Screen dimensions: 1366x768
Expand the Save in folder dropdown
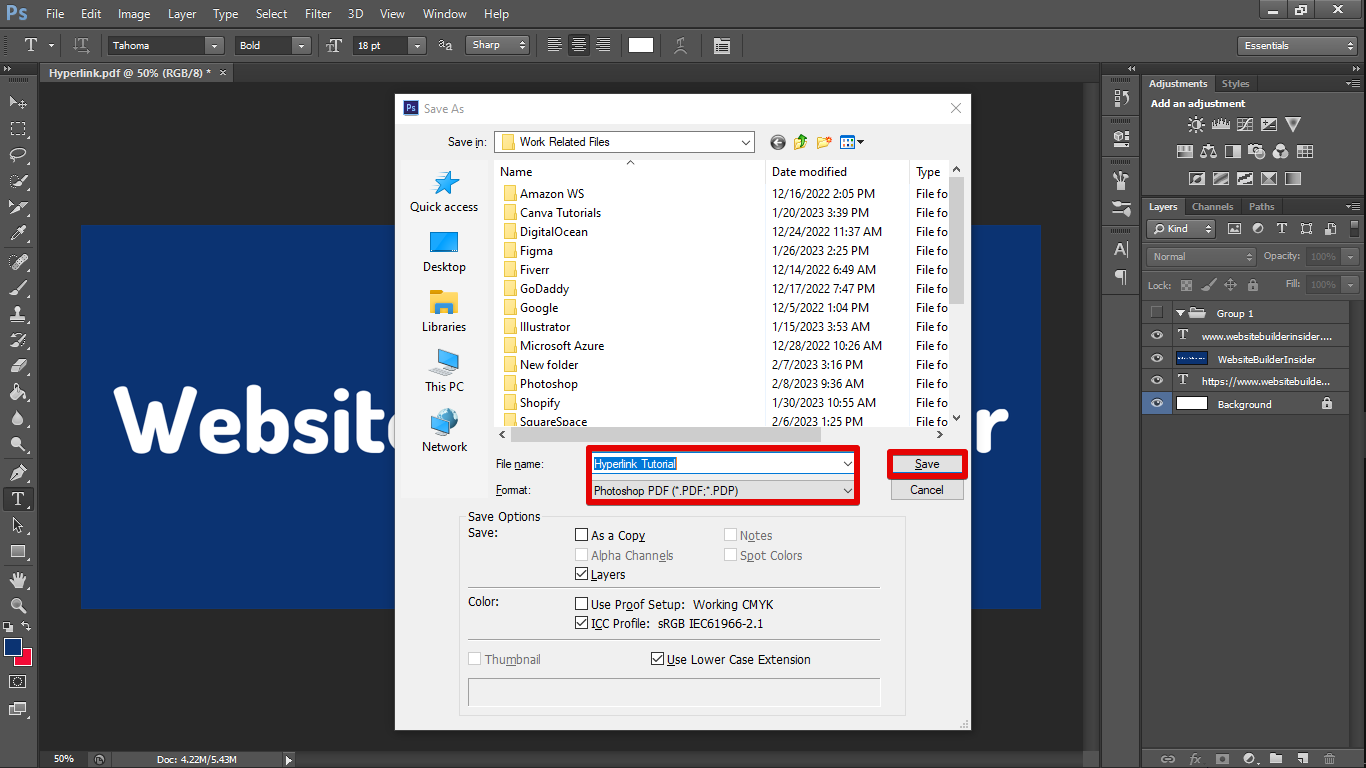tap(745, 142)
